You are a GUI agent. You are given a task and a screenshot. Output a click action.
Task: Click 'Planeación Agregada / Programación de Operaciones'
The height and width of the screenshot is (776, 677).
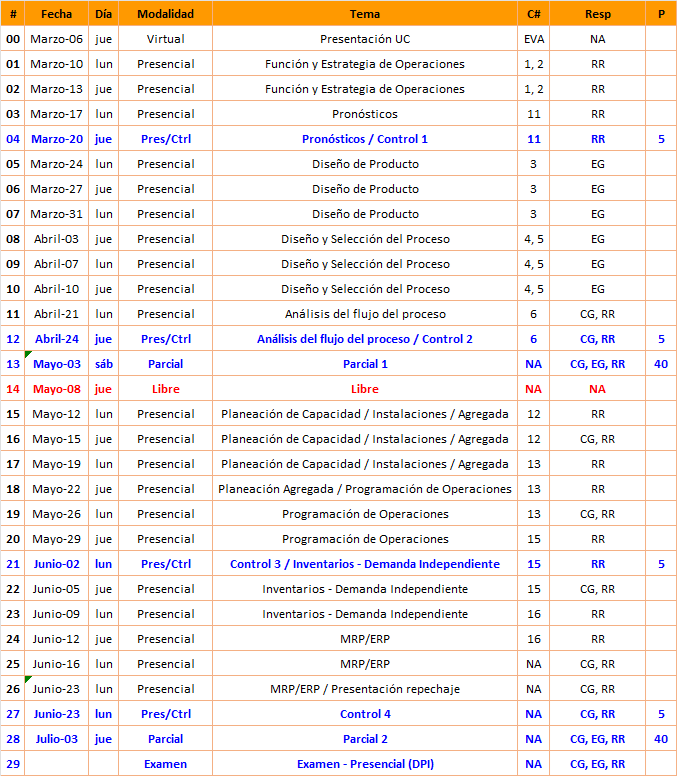(365, 489)
